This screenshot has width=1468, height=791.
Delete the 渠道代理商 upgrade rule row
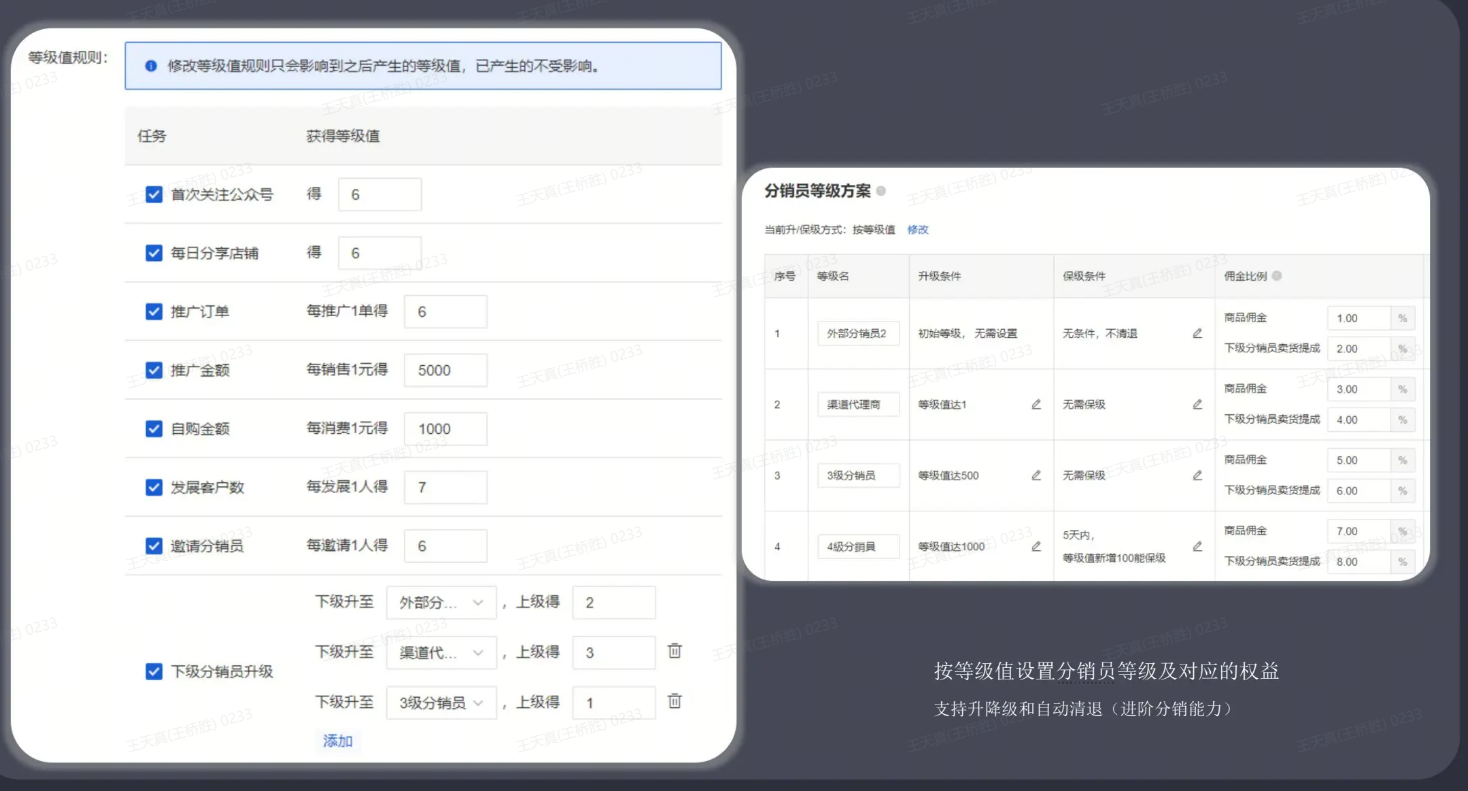point(675,651)
